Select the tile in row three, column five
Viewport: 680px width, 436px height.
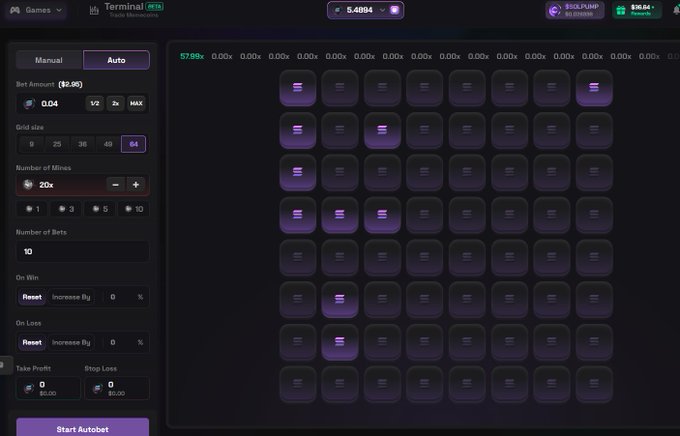click(x=467, y=173)
